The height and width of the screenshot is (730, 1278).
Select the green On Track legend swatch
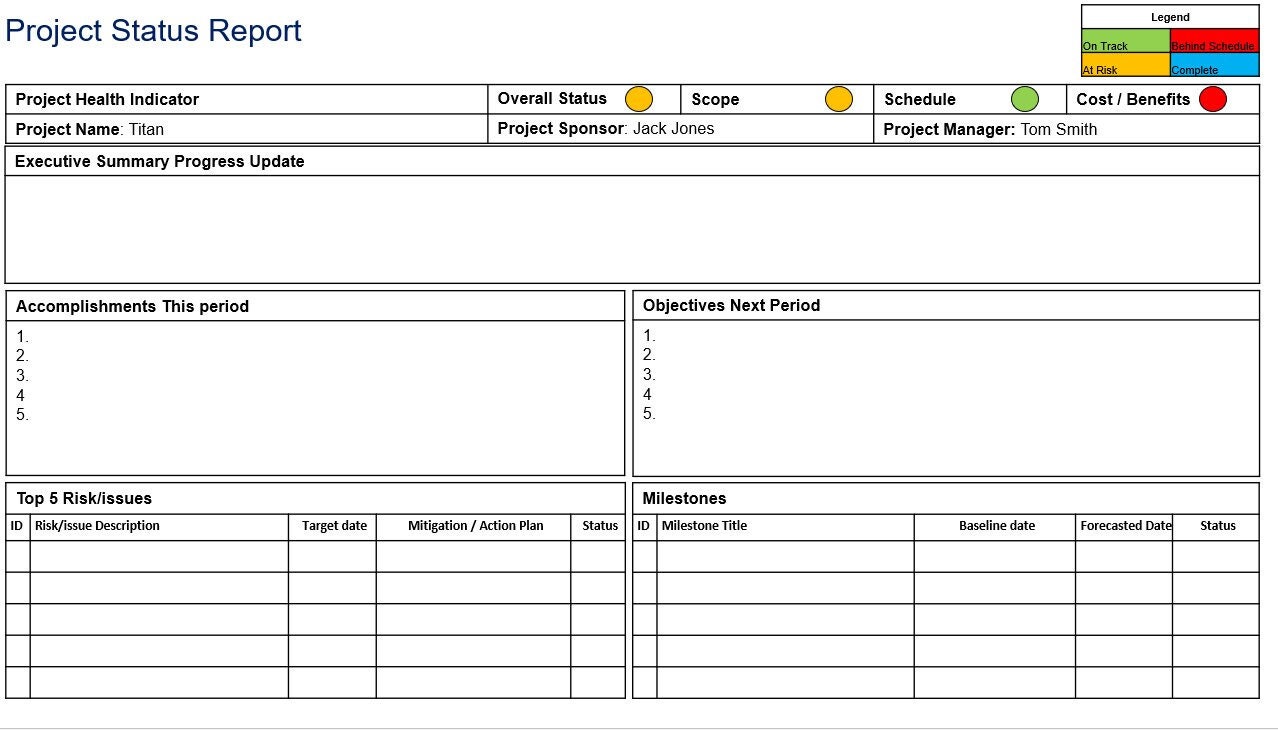pyautogui.click(x=1126, y=40)
